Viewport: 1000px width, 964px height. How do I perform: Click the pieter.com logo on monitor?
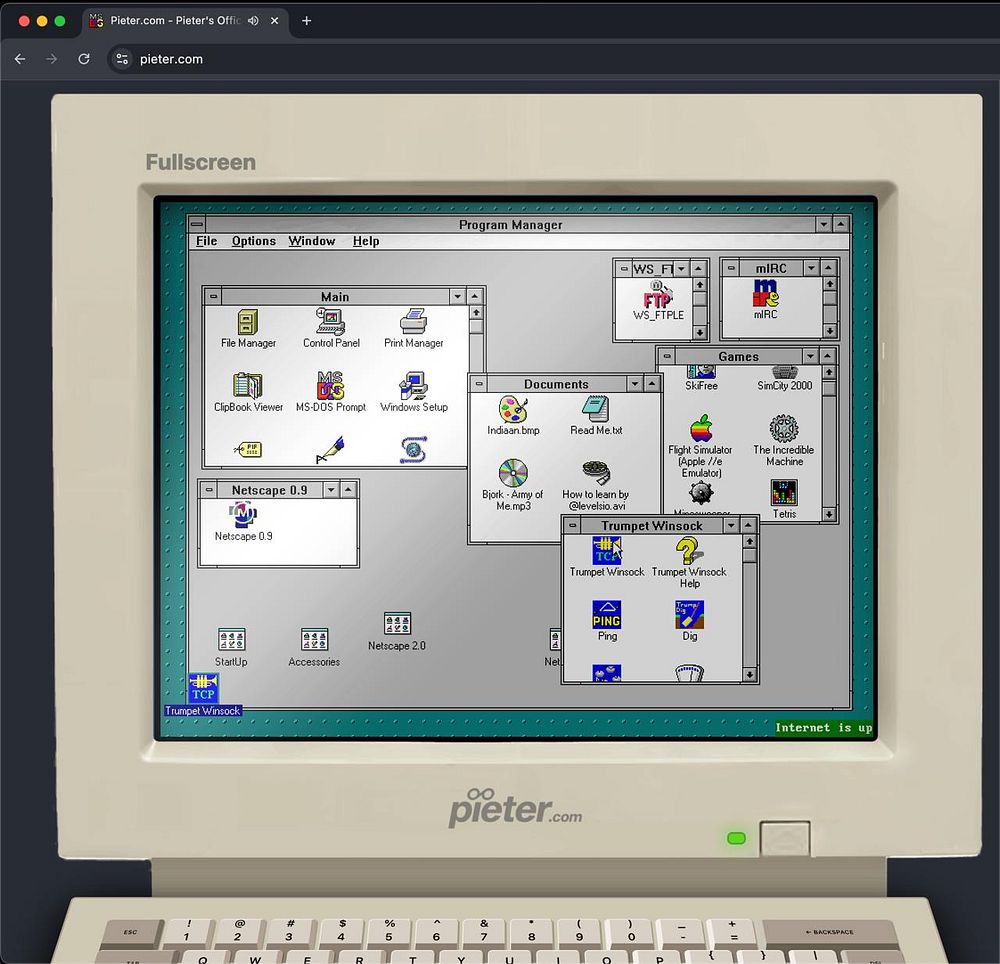click(515, 808)
